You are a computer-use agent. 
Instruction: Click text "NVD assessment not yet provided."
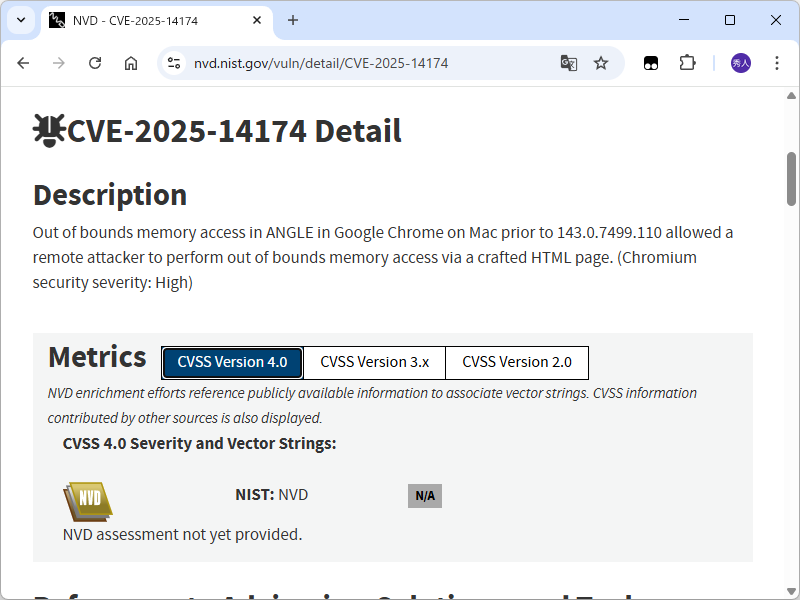coord(183,535)
